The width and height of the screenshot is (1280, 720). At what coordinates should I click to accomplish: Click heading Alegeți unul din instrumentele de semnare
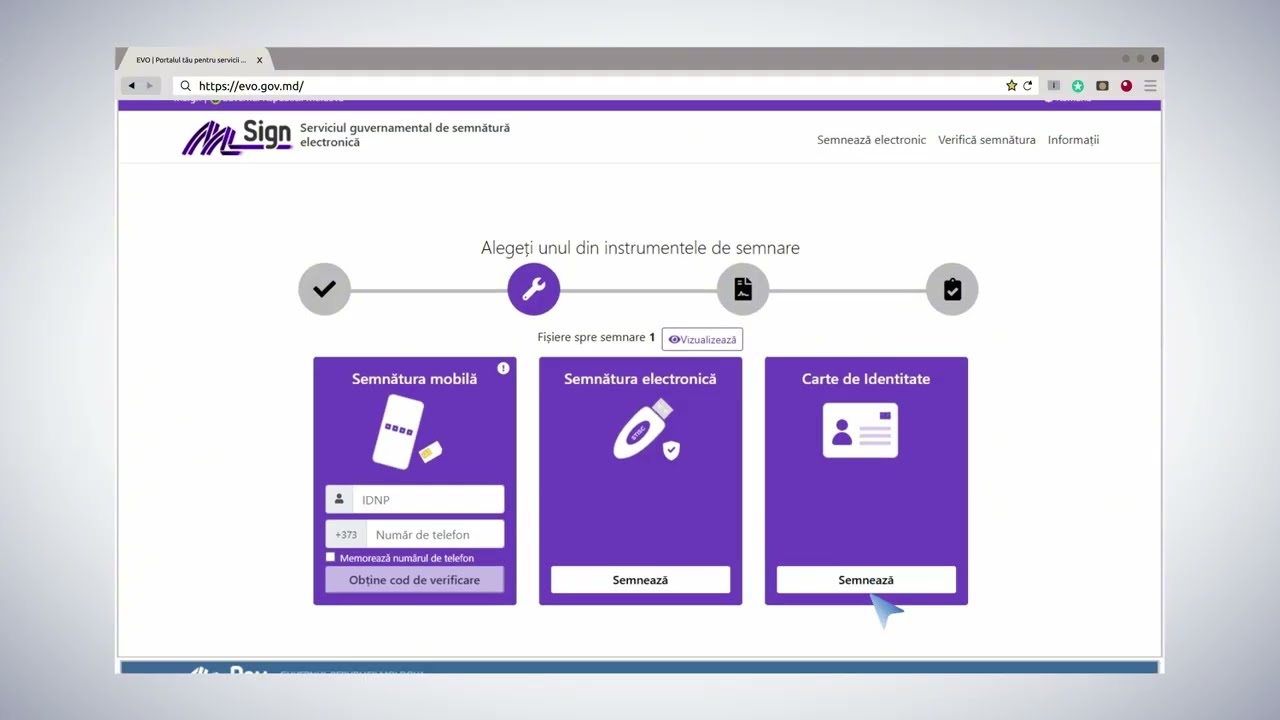click(x=640, y=248)
